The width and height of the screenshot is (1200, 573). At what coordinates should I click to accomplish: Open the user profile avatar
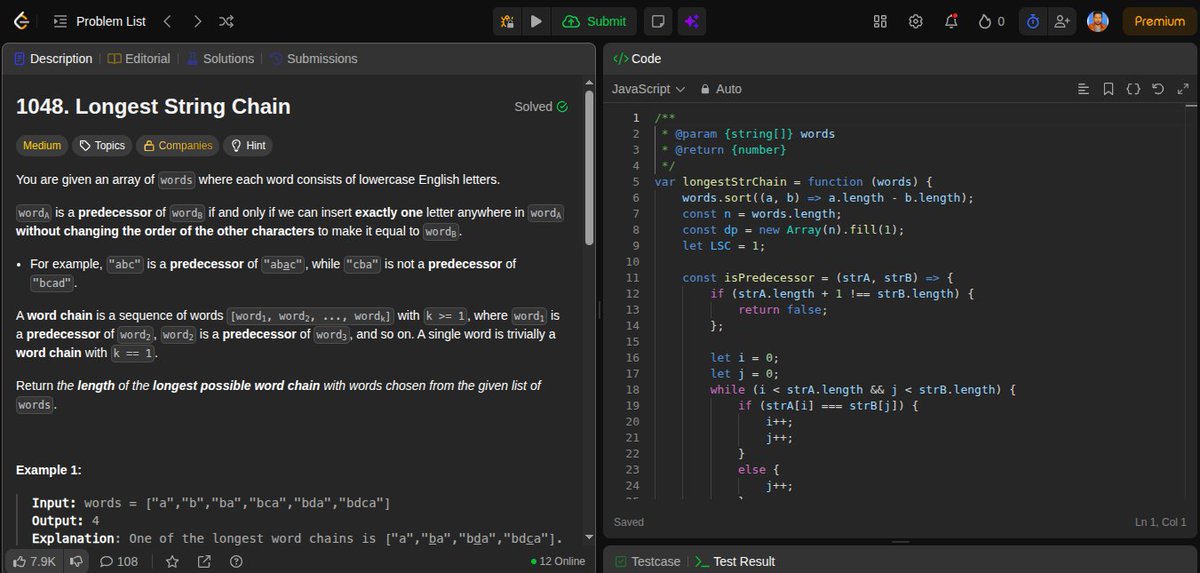[x=1098, y=21]
